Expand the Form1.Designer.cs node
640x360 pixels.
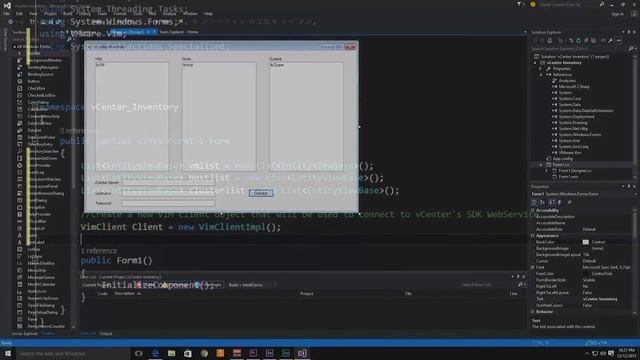(547, 171)
